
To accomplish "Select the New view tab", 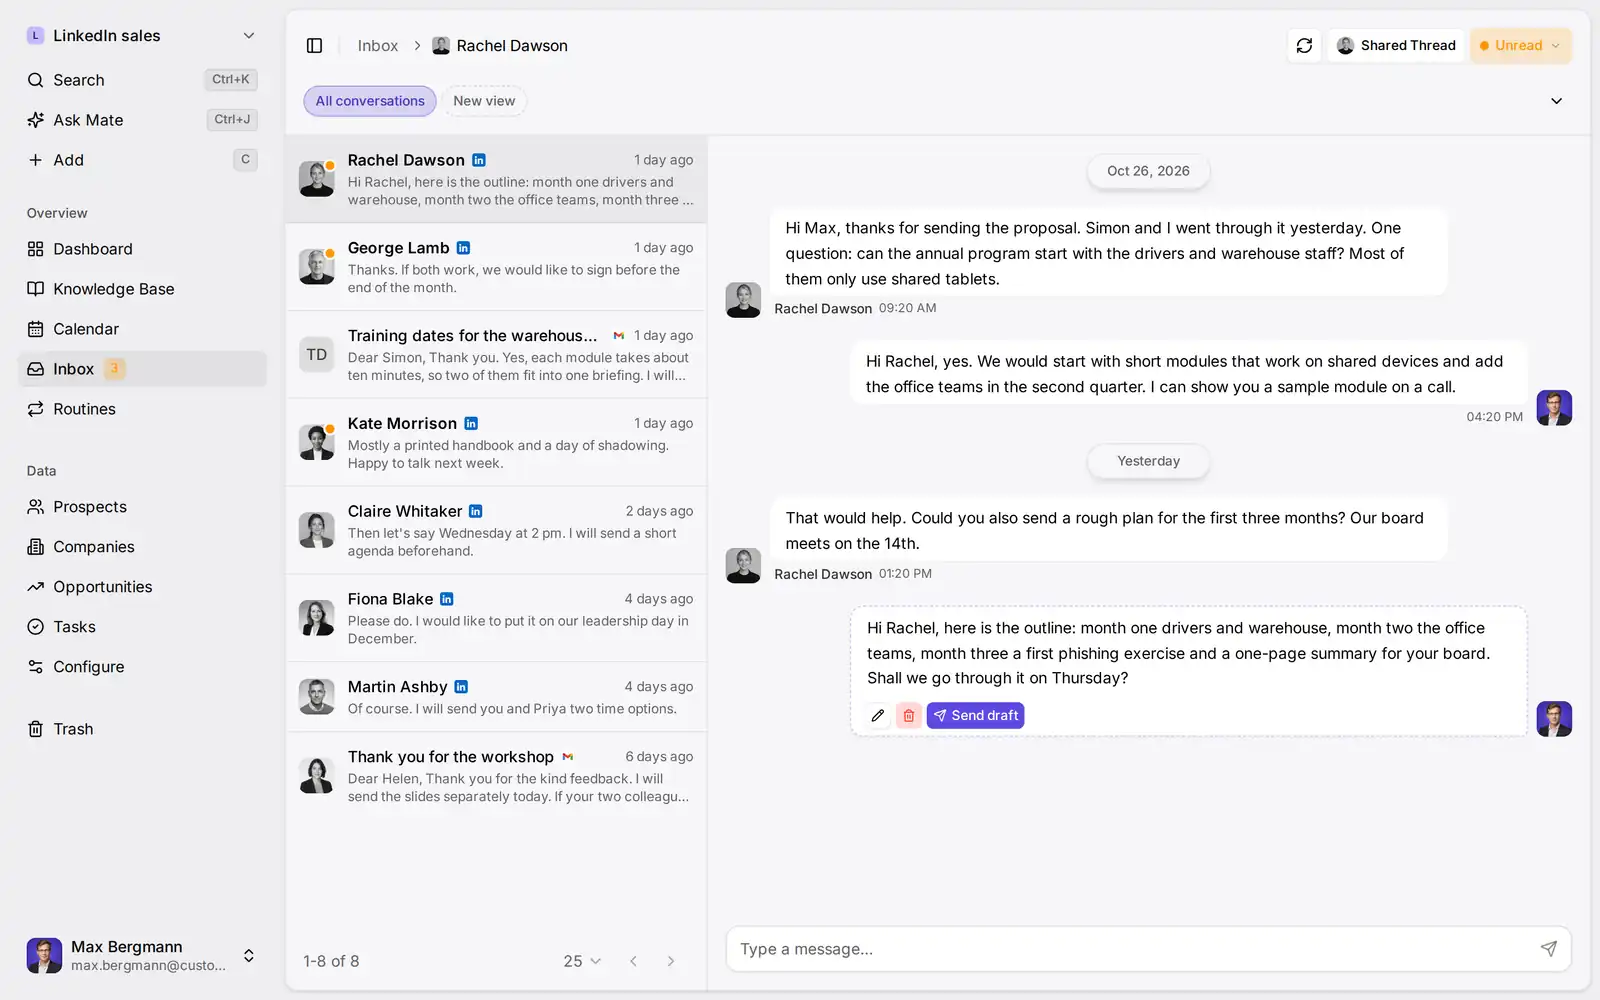I will 484,101.
